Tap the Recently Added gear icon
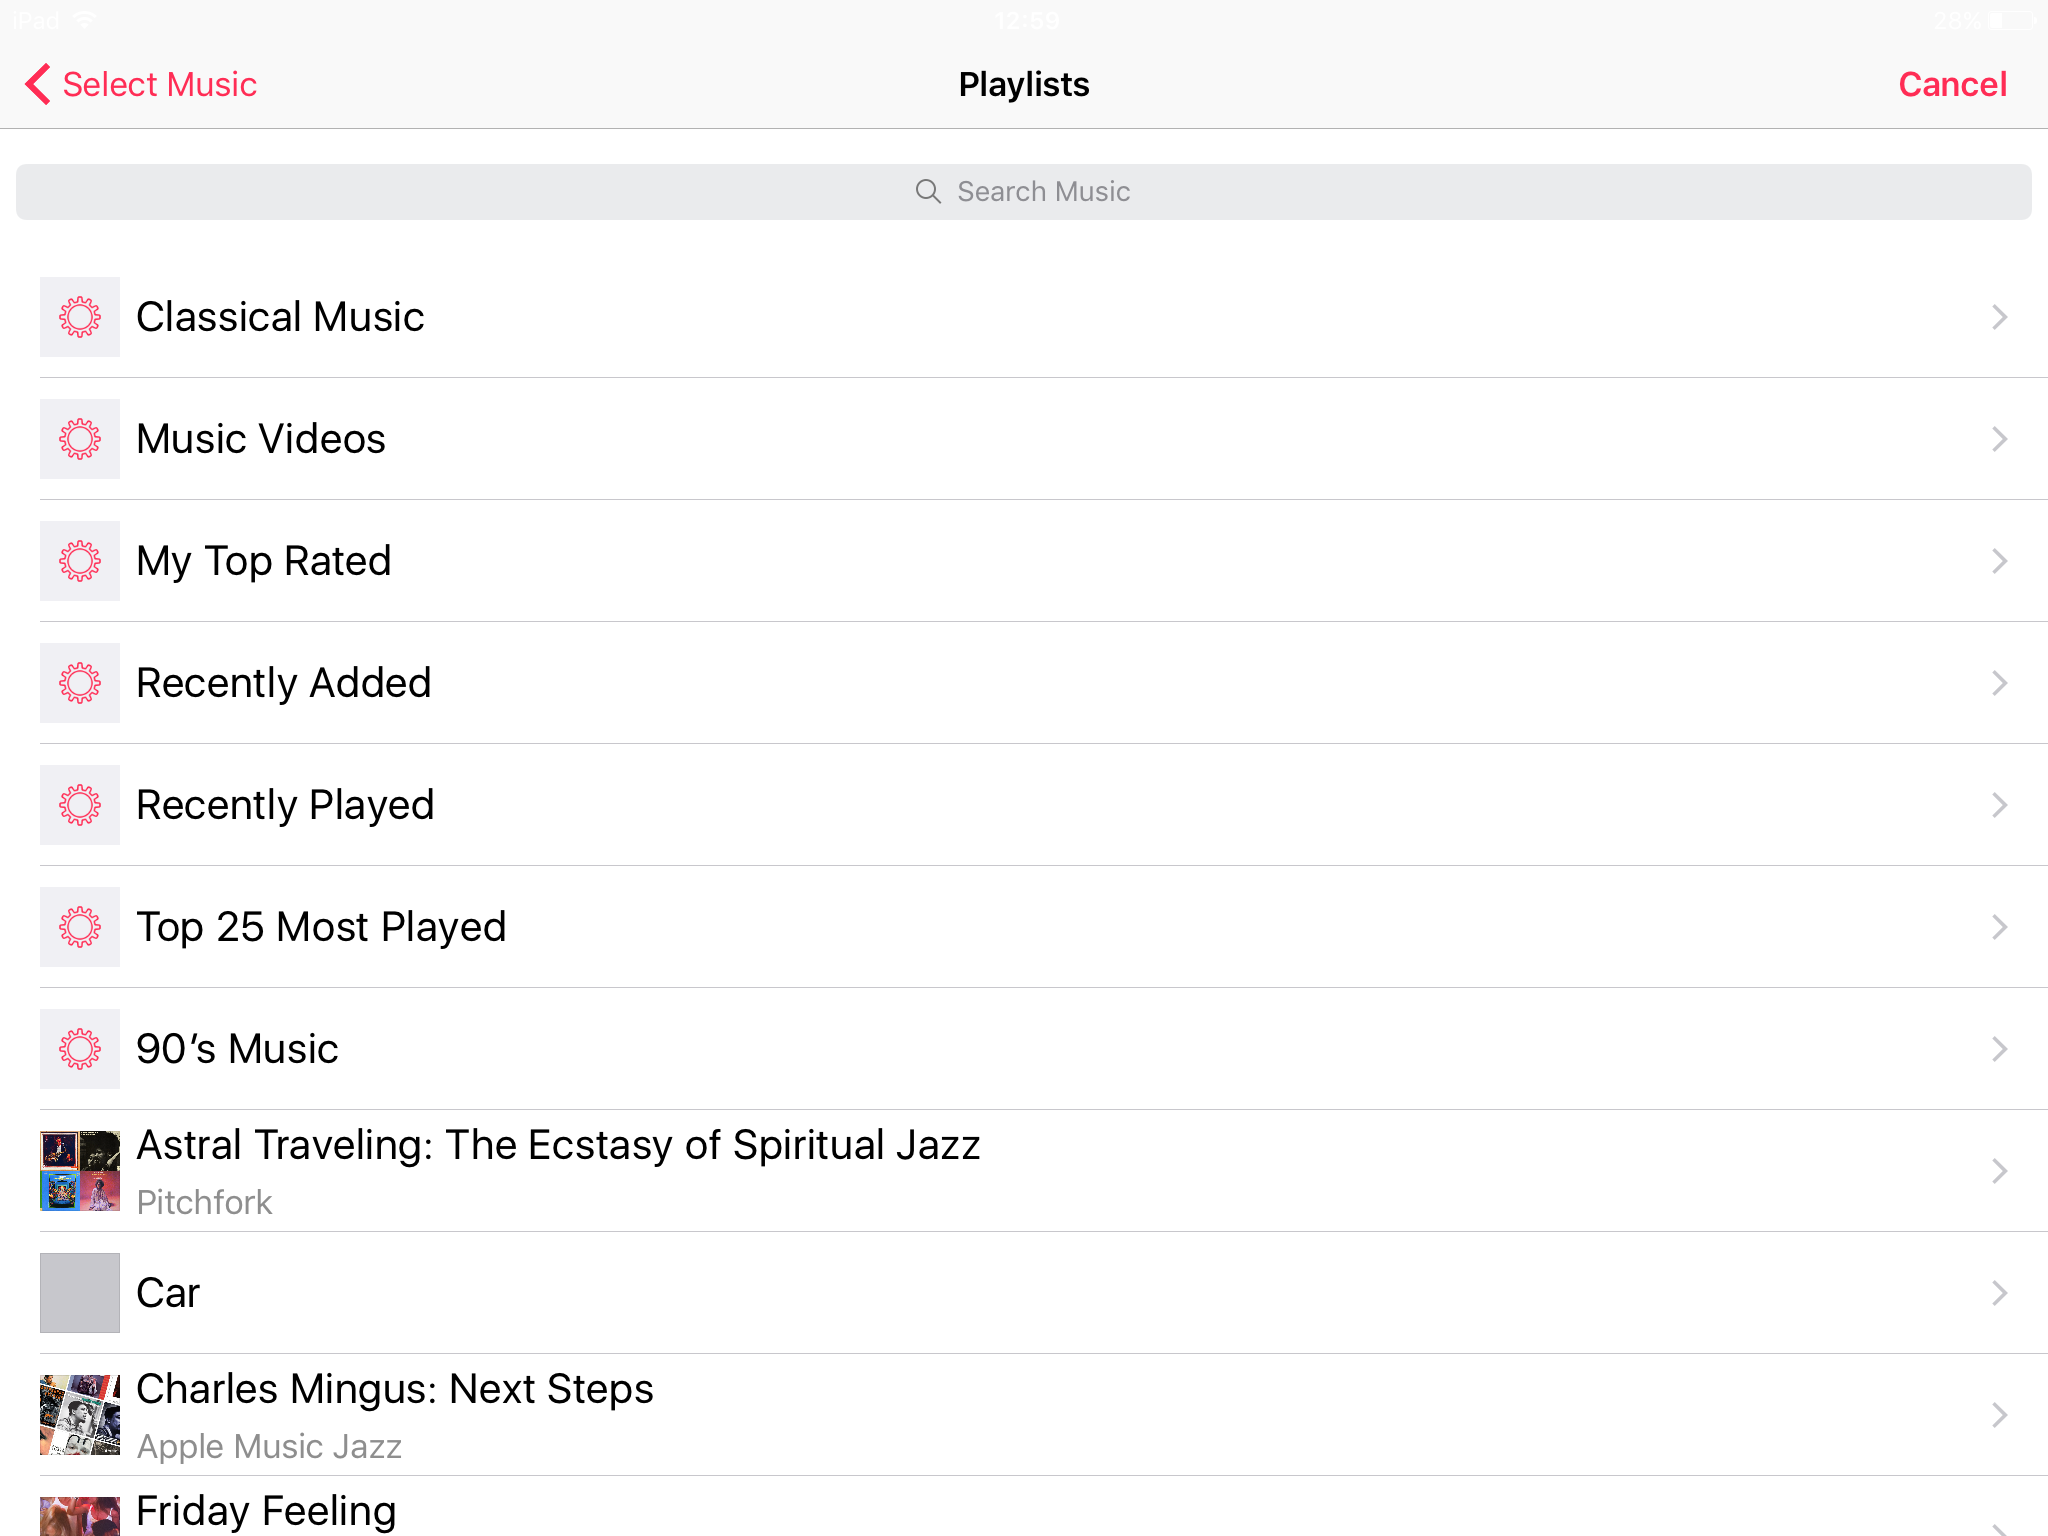 (x=80, y=683)
